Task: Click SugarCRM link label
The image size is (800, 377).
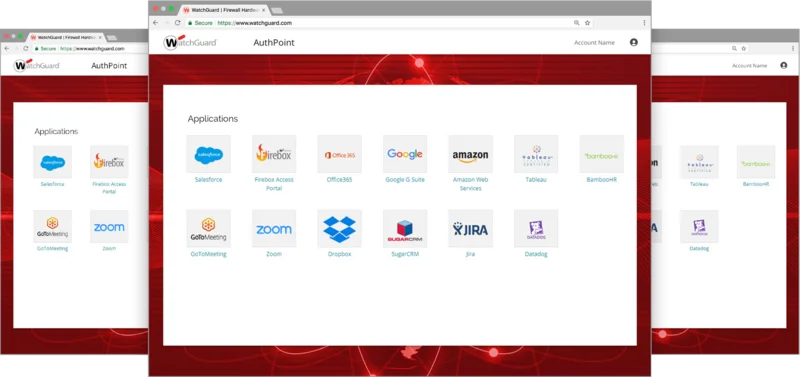Action: click(x=405, y=254)
